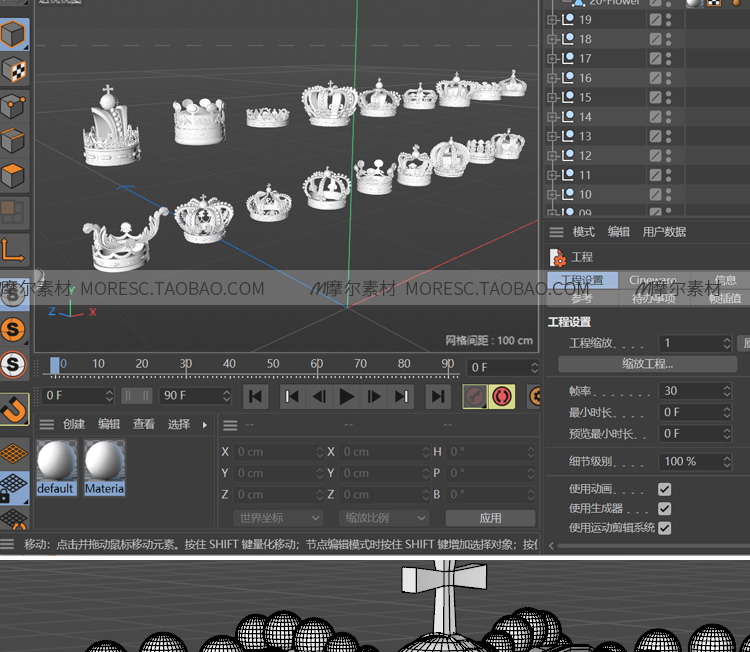Increment the 工程缩放 stepper arrows
Viewport: 750px width, 652px height.
727,343
